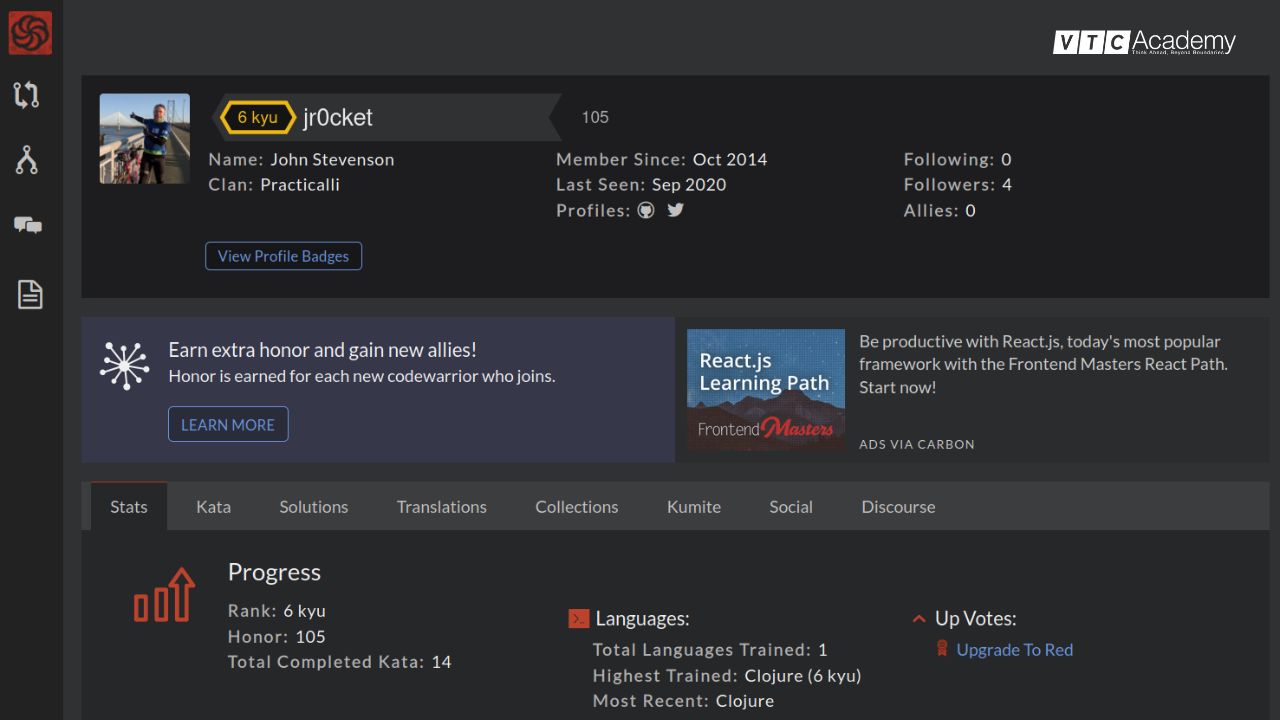Click the Codewars logo in sidebar
This screenshot has height=720, width=1280.
click(30, 33)
